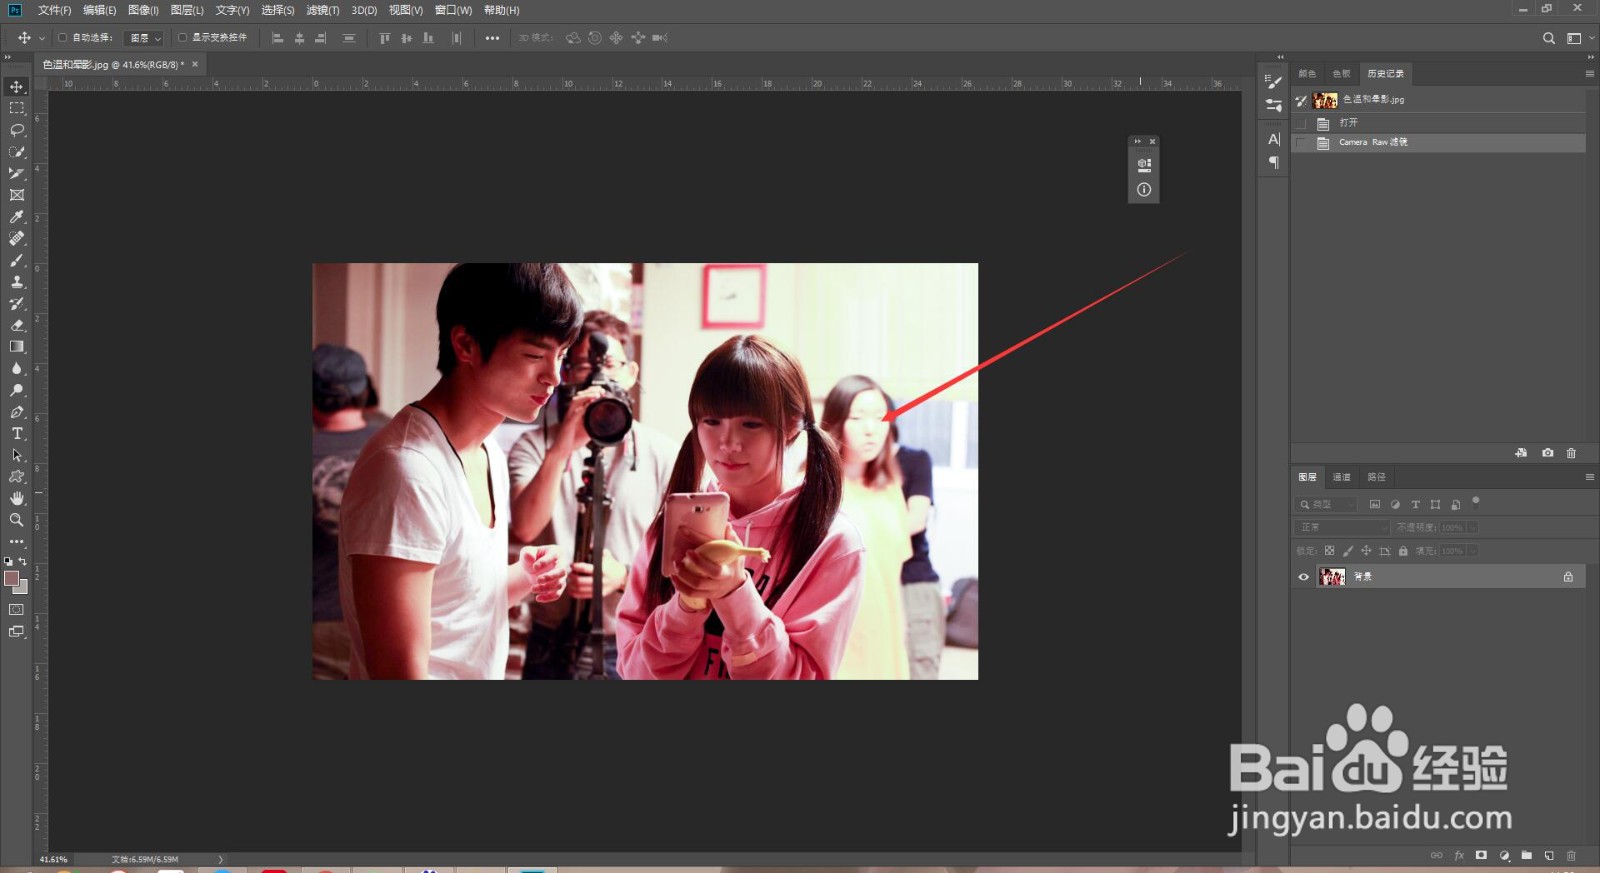Image resolution: width=1600 pixels, height=873 pixels.
Task: Select the History Brush tool
Action: point(17,303)
